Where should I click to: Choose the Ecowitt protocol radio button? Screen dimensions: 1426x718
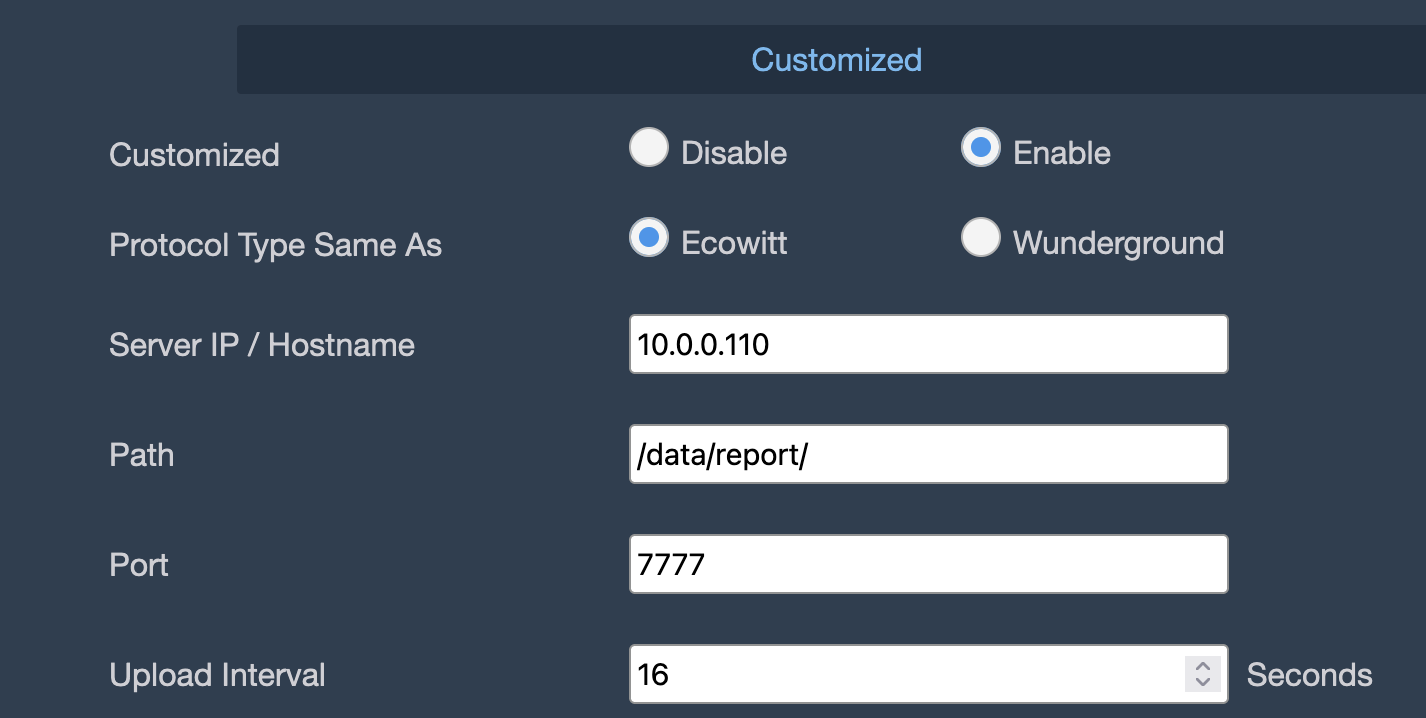click(x=649, y=238)
